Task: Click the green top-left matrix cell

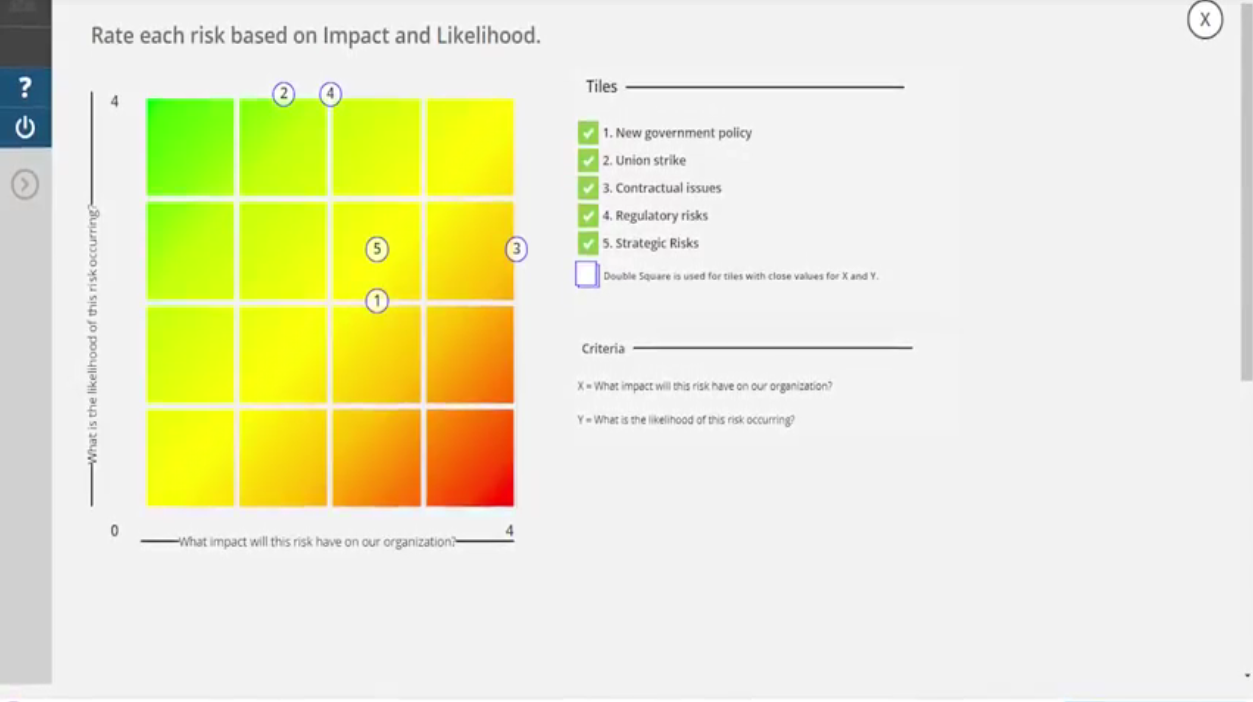Action: tap(190, 147)
